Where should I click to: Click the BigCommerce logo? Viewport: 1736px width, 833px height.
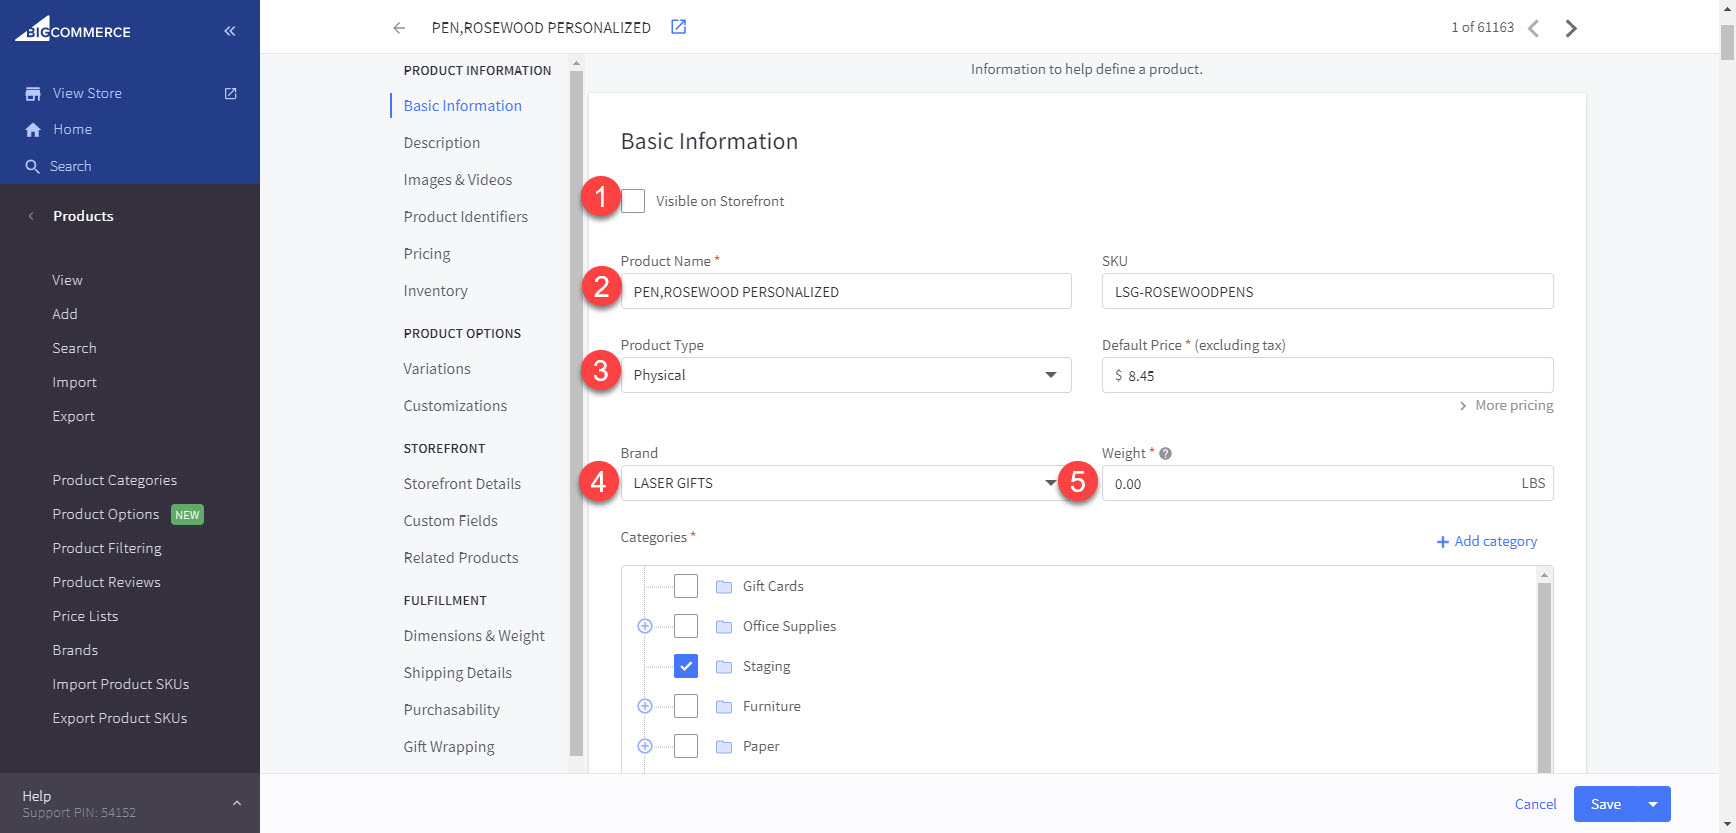(x=72, y=29)
